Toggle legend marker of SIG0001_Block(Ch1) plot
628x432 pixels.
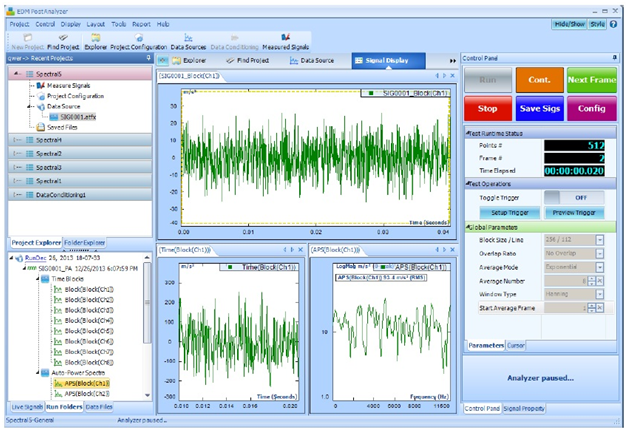coord(371,93)
